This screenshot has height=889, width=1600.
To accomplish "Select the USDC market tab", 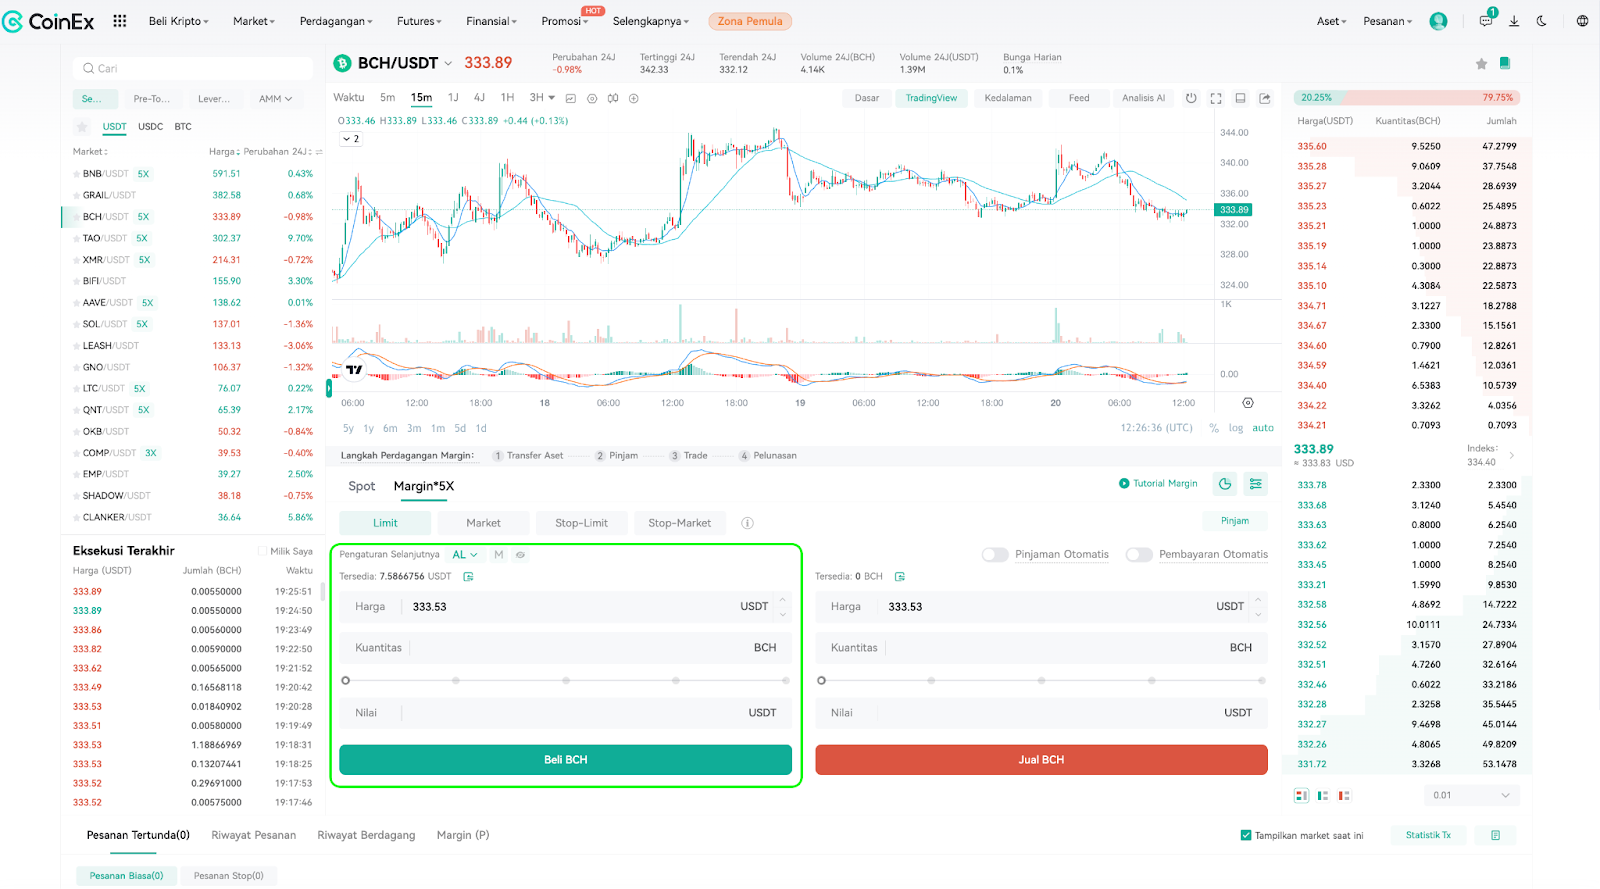I will (x=150, y=127).
